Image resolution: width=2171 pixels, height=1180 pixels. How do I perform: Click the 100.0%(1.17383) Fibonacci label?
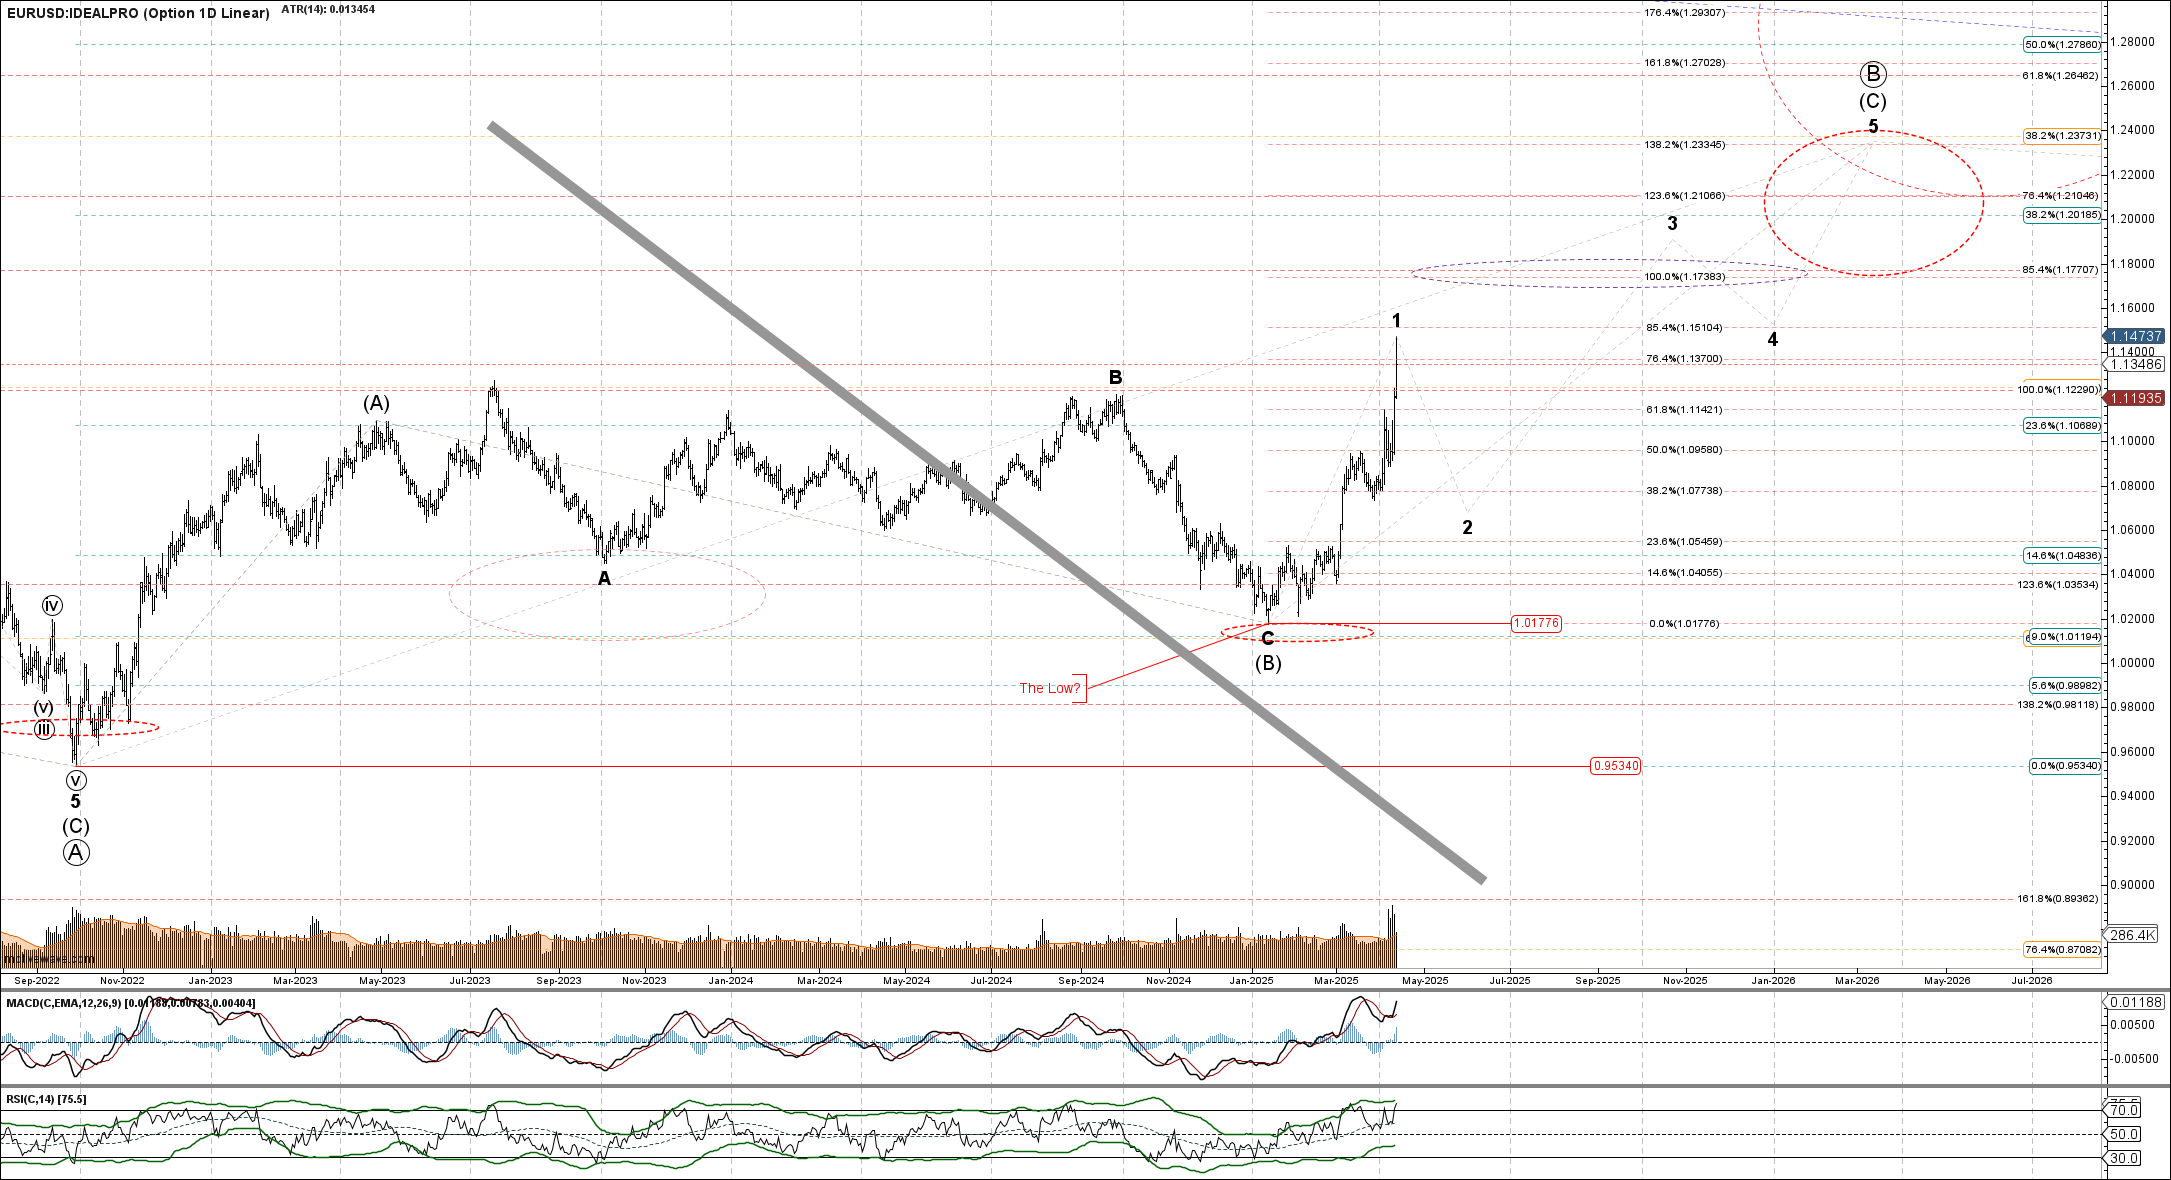1684,277
